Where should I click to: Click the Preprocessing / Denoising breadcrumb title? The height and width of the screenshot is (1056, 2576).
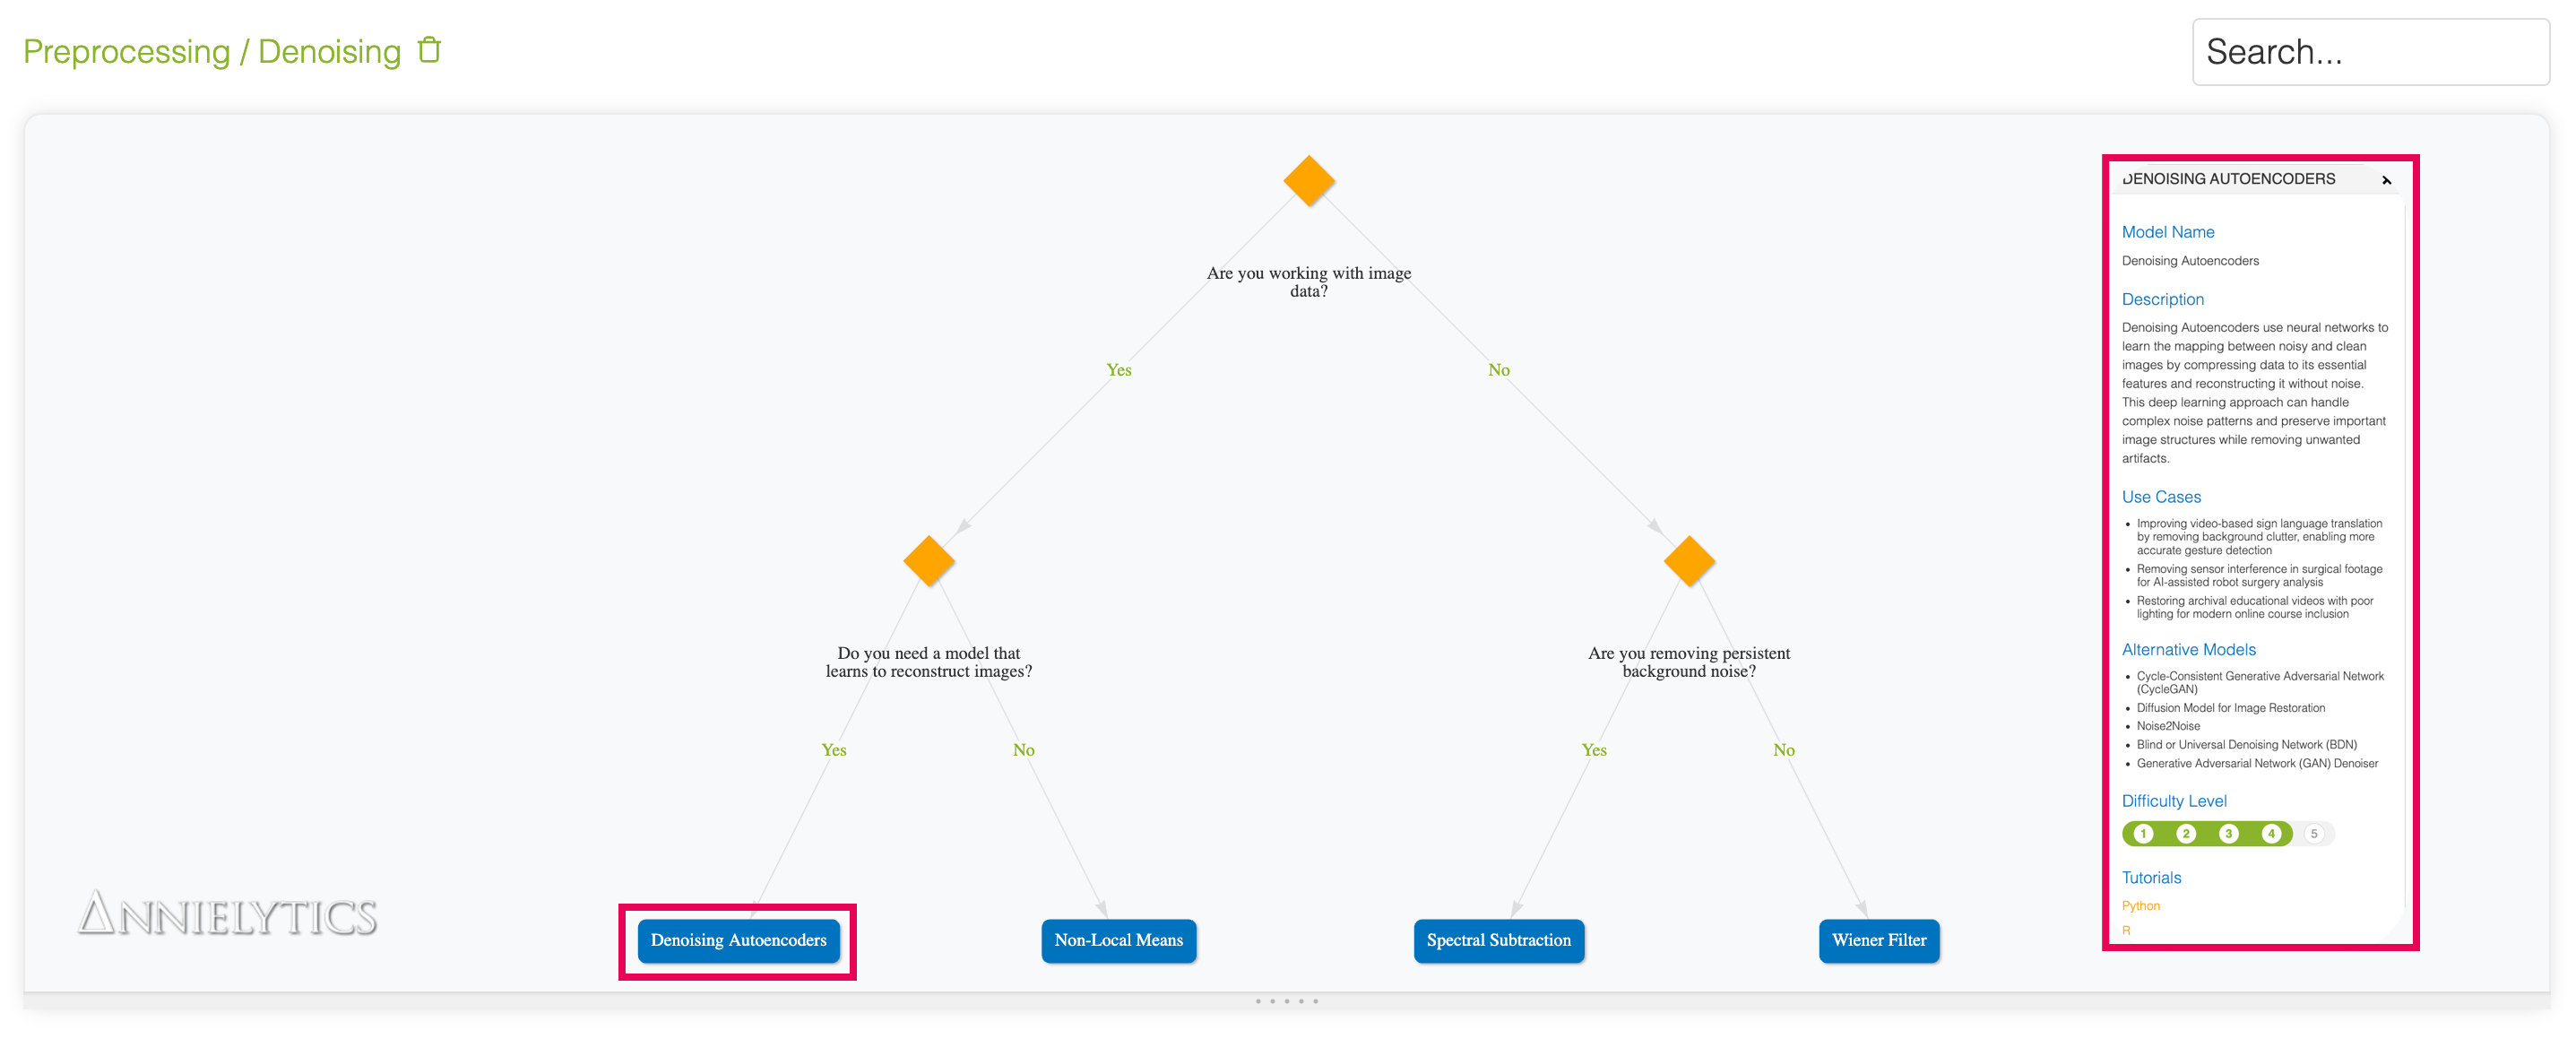[212, 52]
